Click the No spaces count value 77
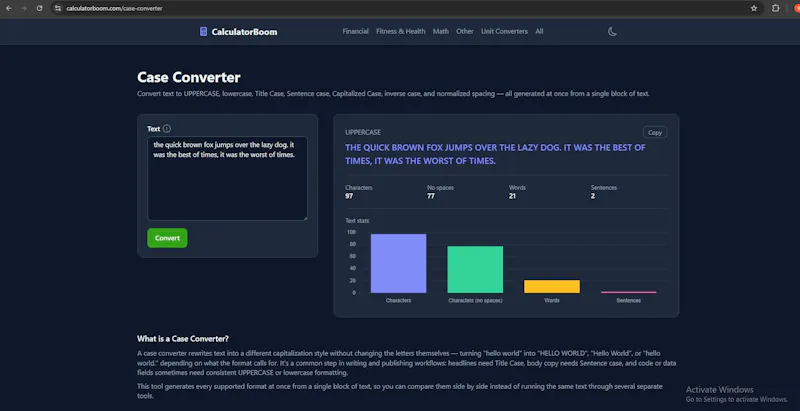The image size is (800, 411). 431,196
